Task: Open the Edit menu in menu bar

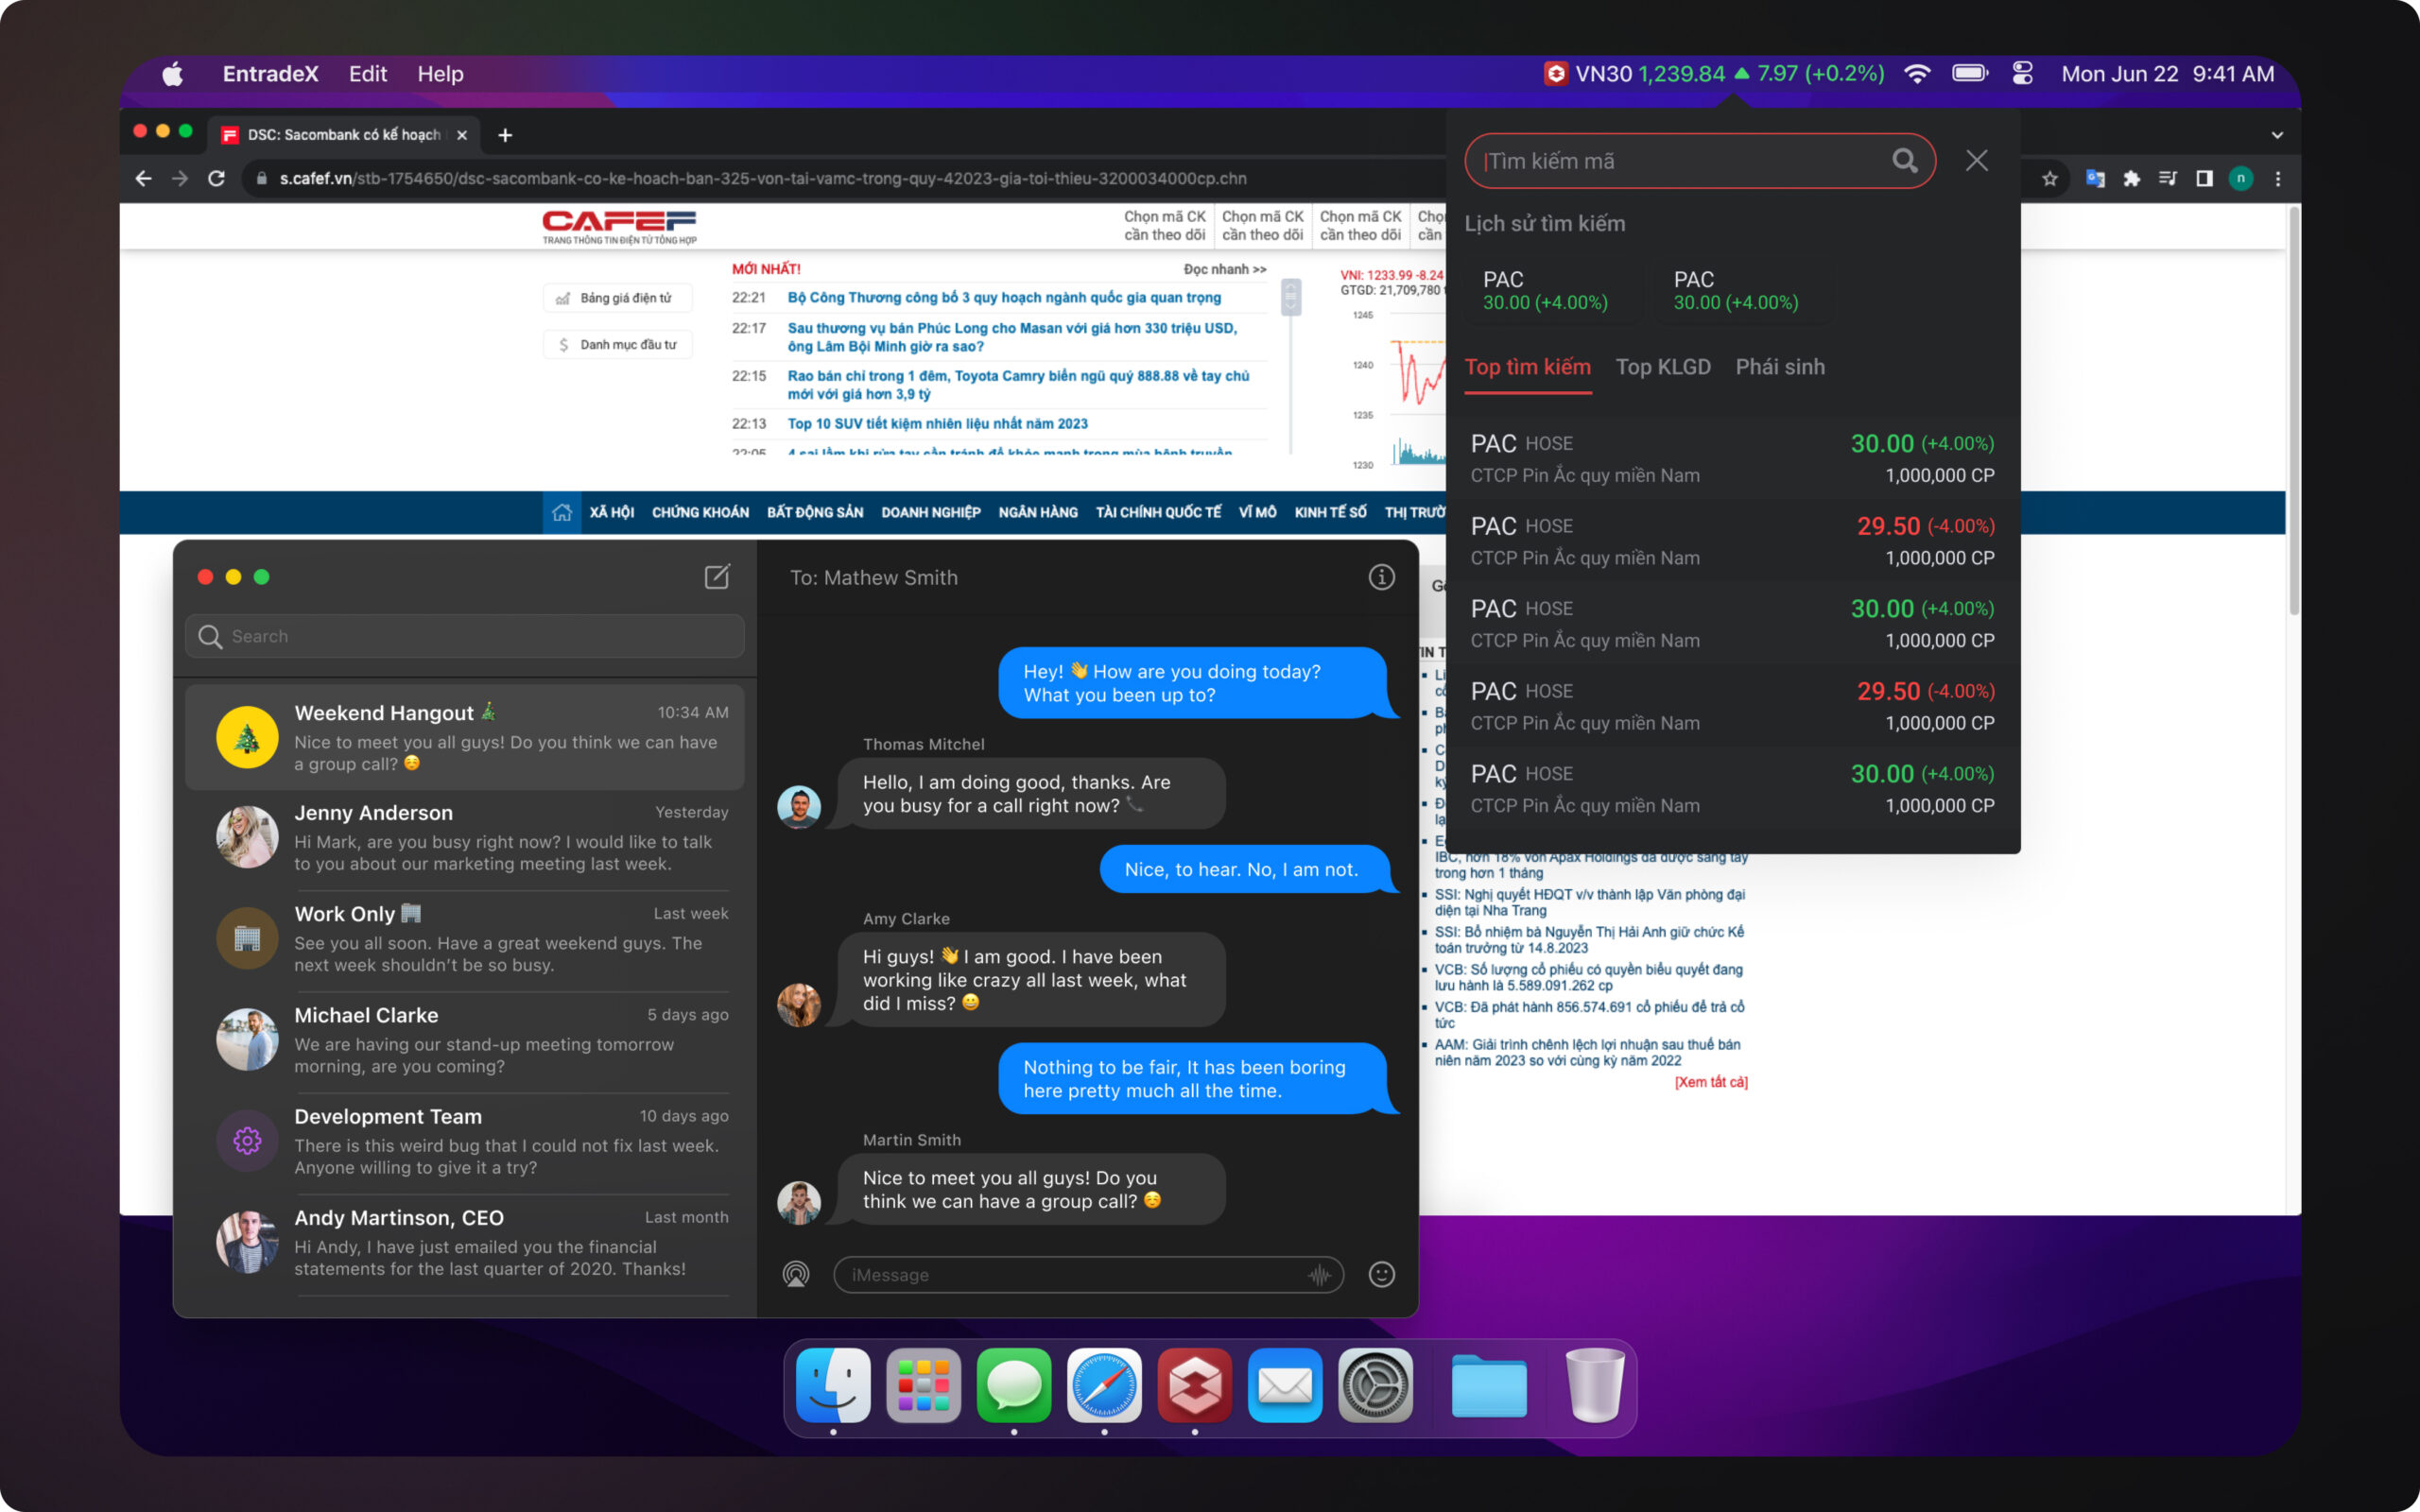Action: pyautogui.click(x=367, y=74)
